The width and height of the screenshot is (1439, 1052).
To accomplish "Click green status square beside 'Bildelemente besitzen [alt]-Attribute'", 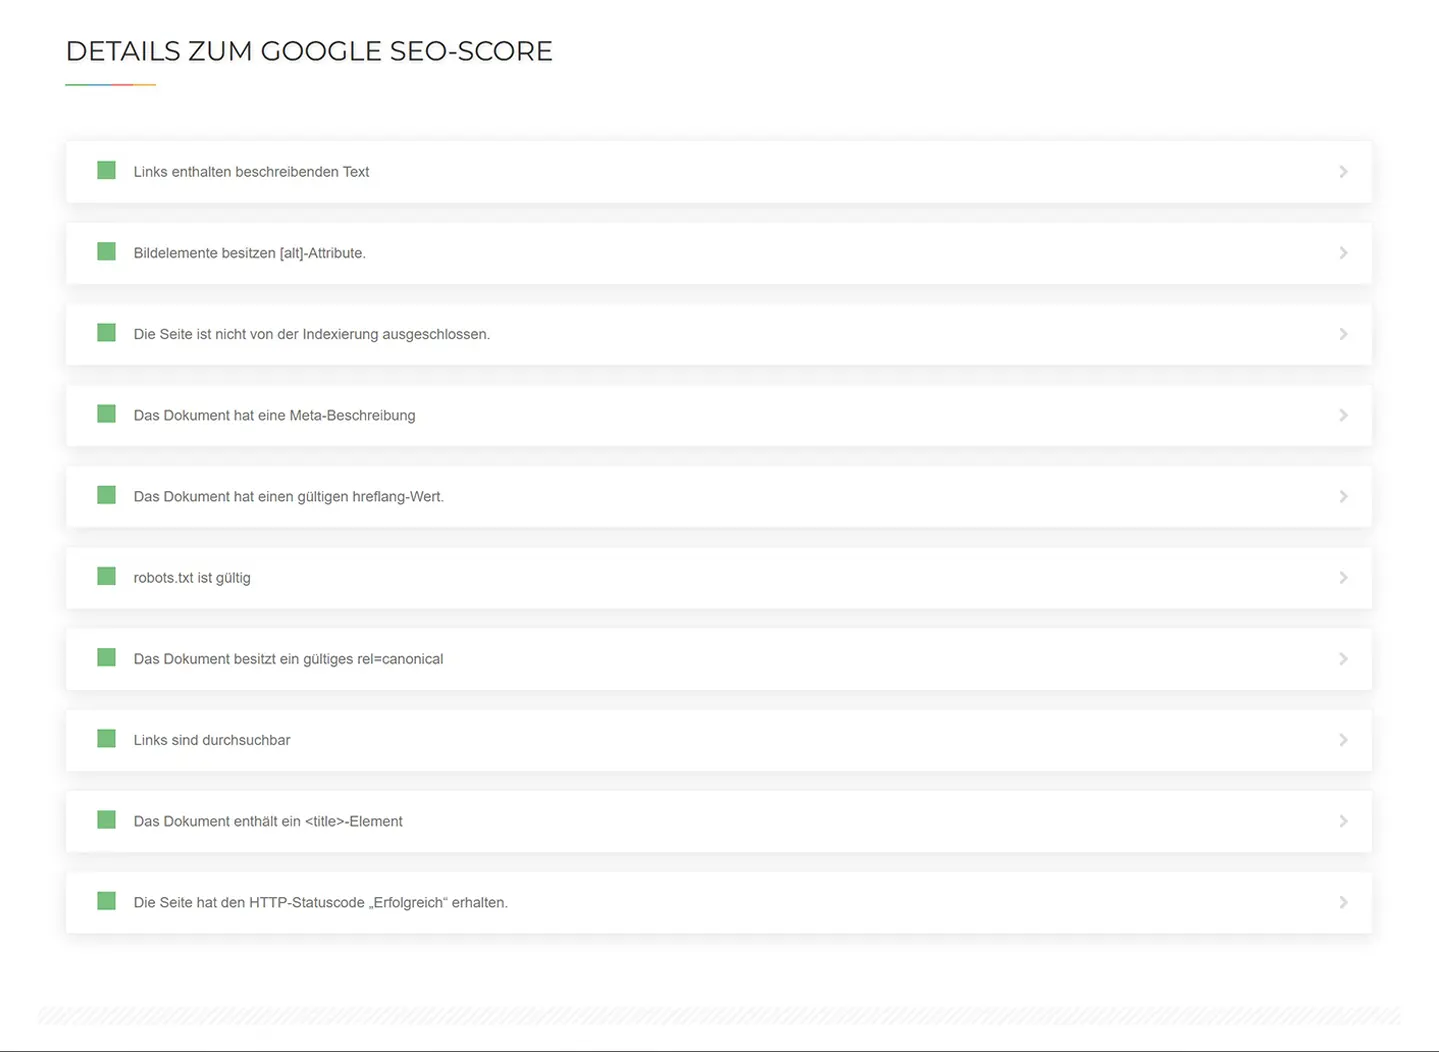I will pos(106,252).
